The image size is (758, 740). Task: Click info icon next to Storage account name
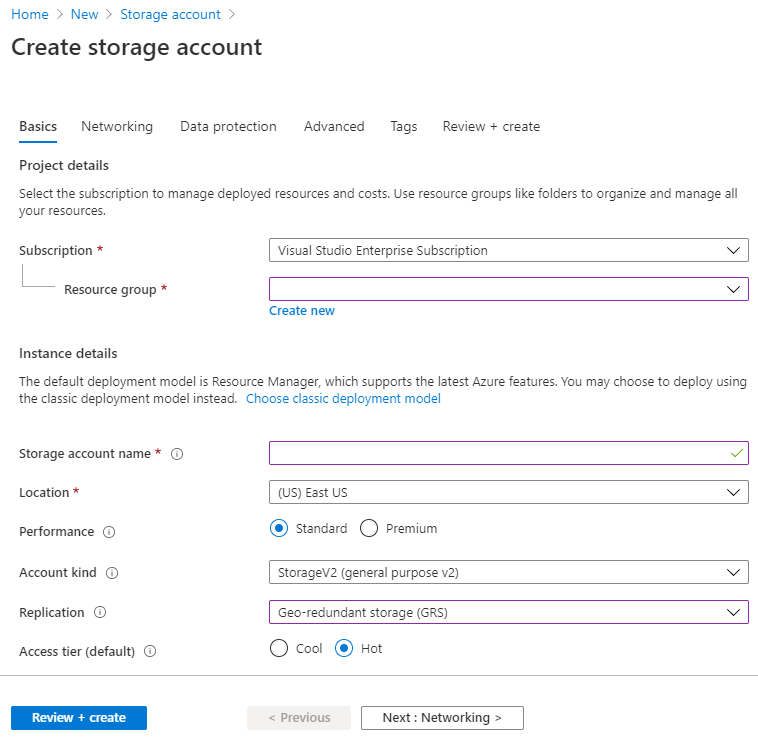[177, 454]
